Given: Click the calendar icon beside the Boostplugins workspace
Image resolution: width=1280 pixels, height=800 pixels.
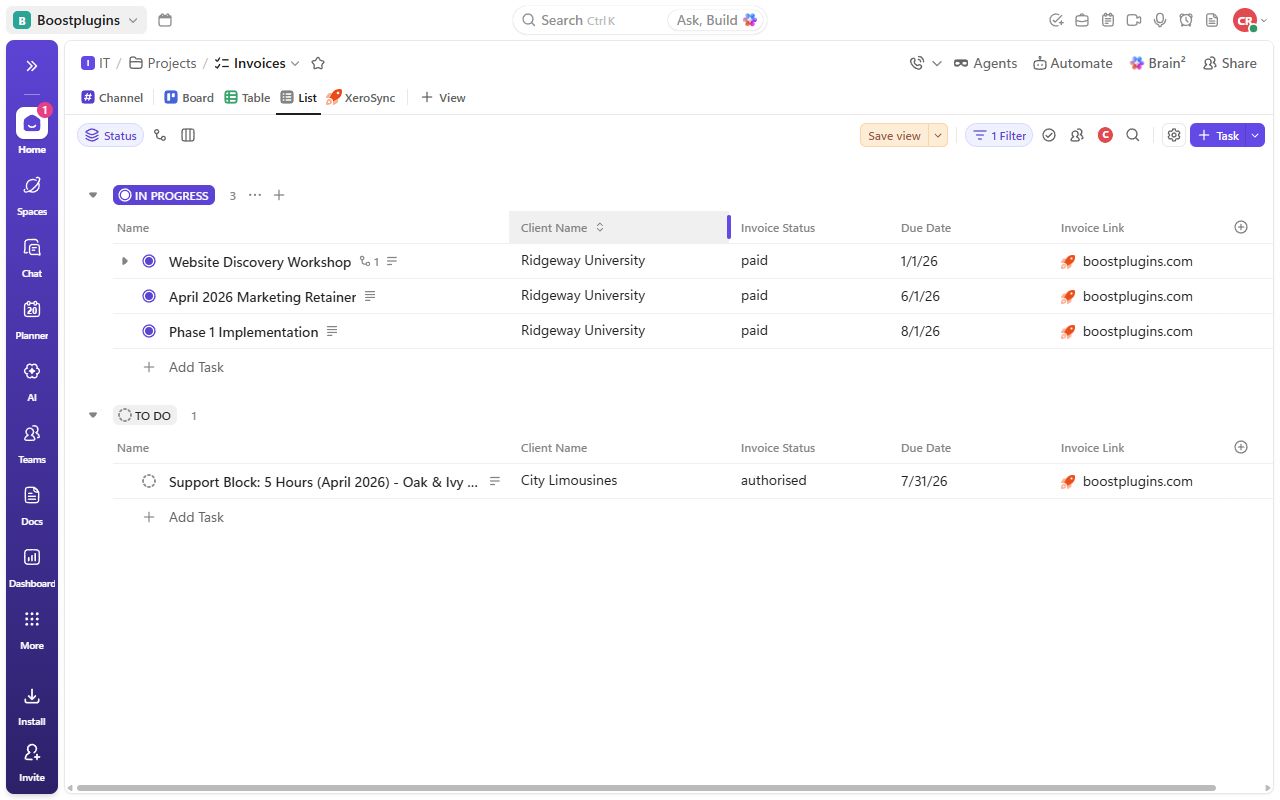Looking at the screenshot, I should click(165, 20).
